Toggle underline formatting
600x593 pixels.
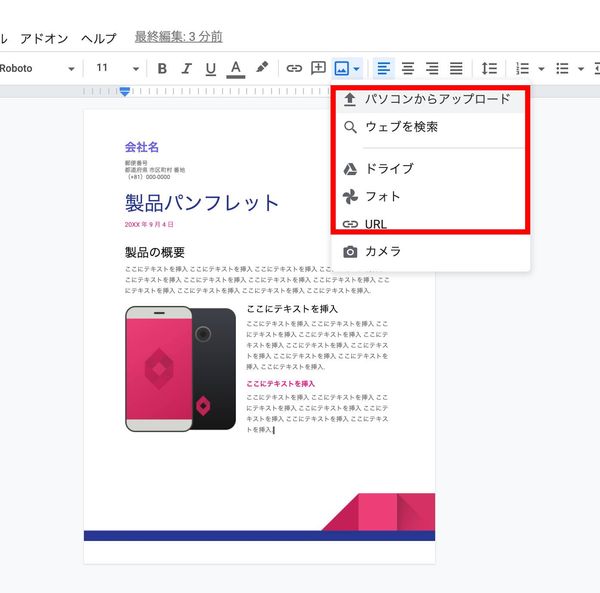[x=210, y=69]
